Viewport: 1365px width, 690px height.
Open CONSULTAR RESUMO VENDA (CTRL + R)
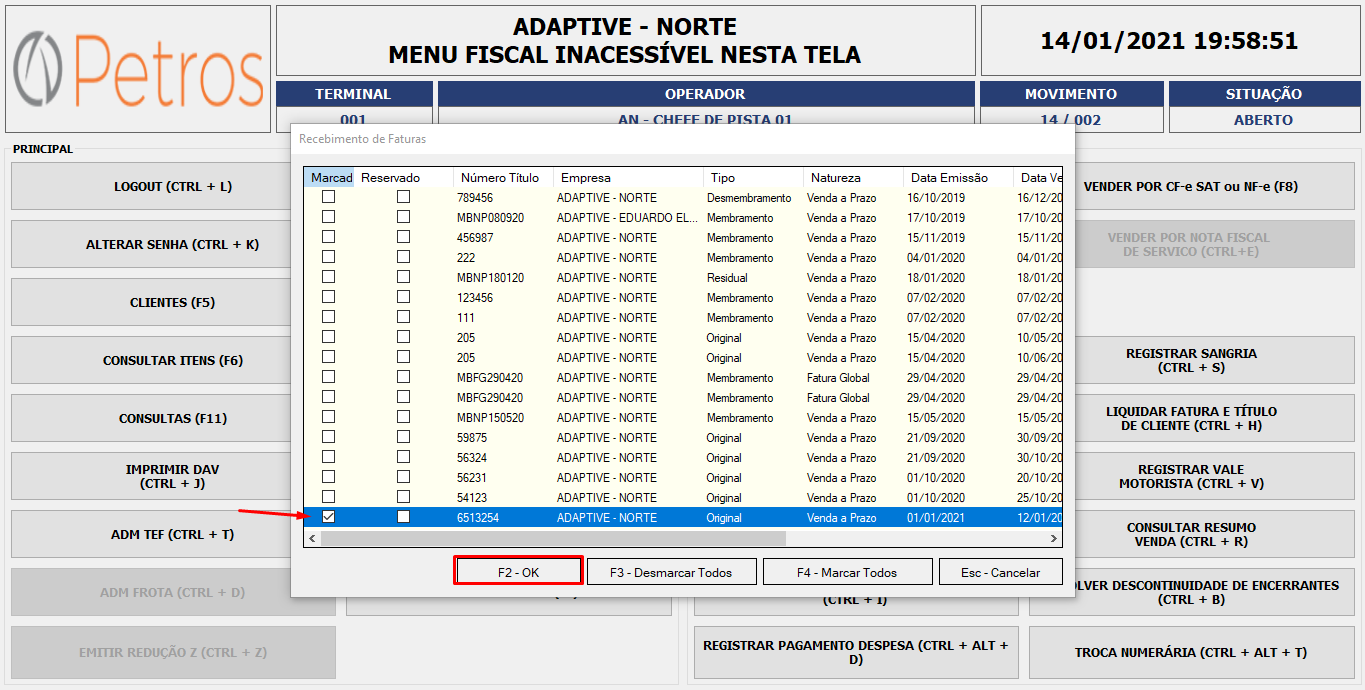point(1215,535)
